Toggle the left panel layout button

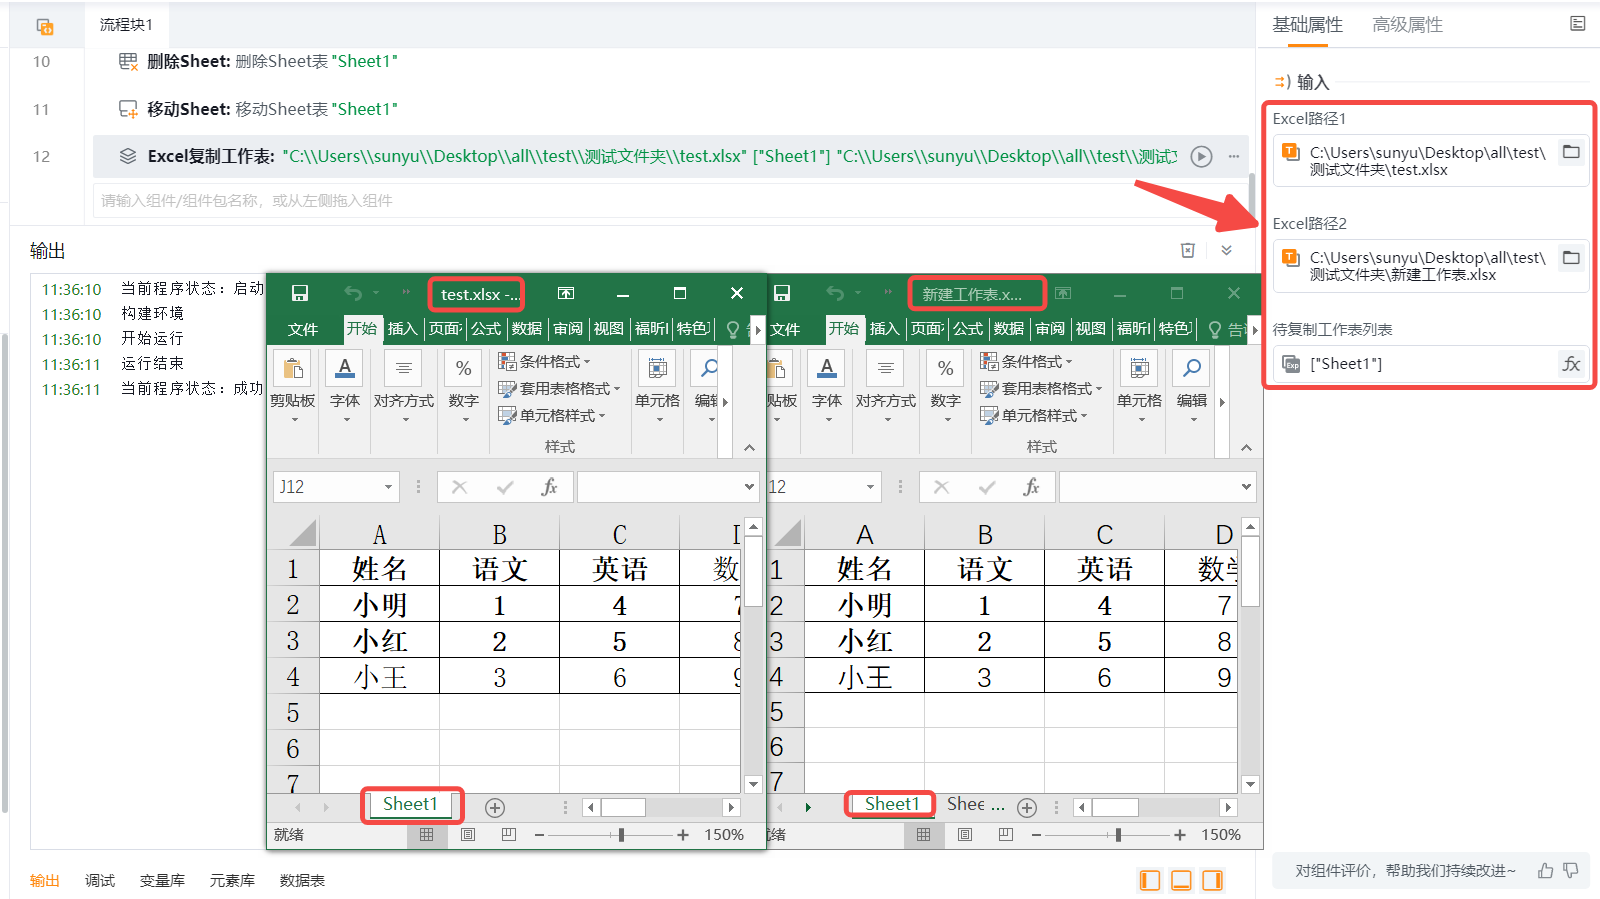(x=1150, y=880)
